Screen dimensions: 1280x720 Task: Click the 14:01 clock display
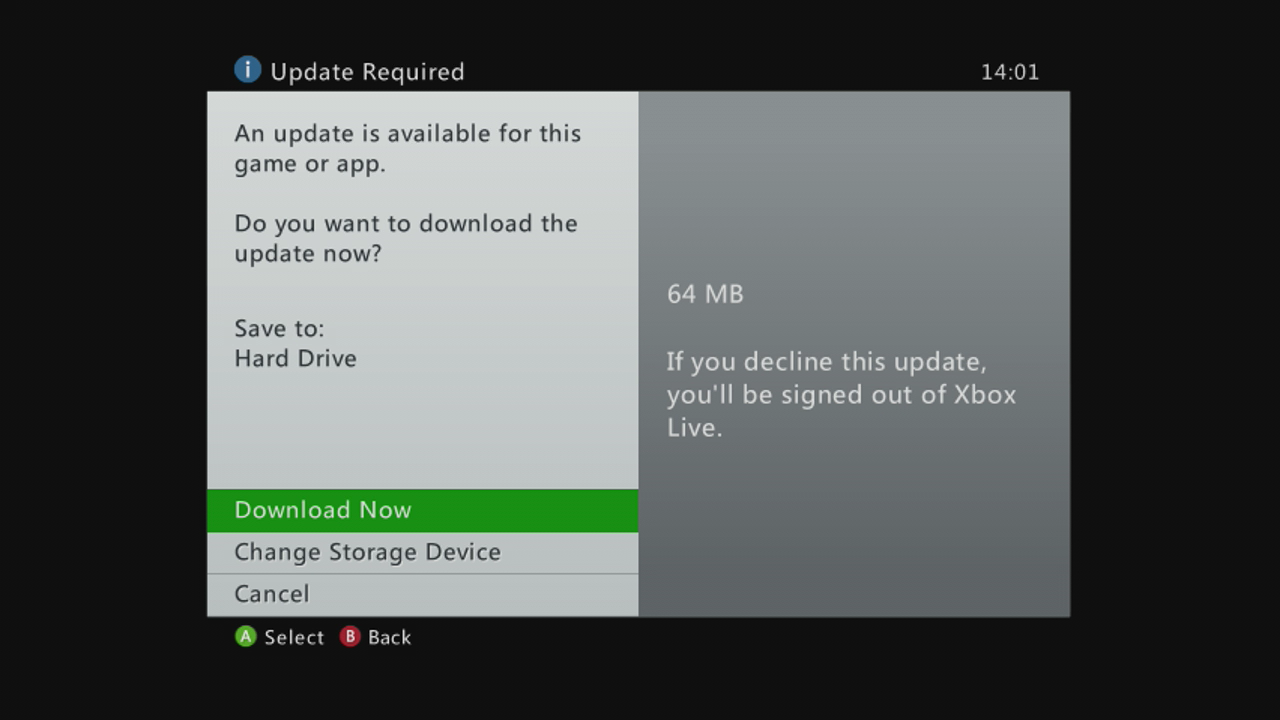click(1010, 72)
